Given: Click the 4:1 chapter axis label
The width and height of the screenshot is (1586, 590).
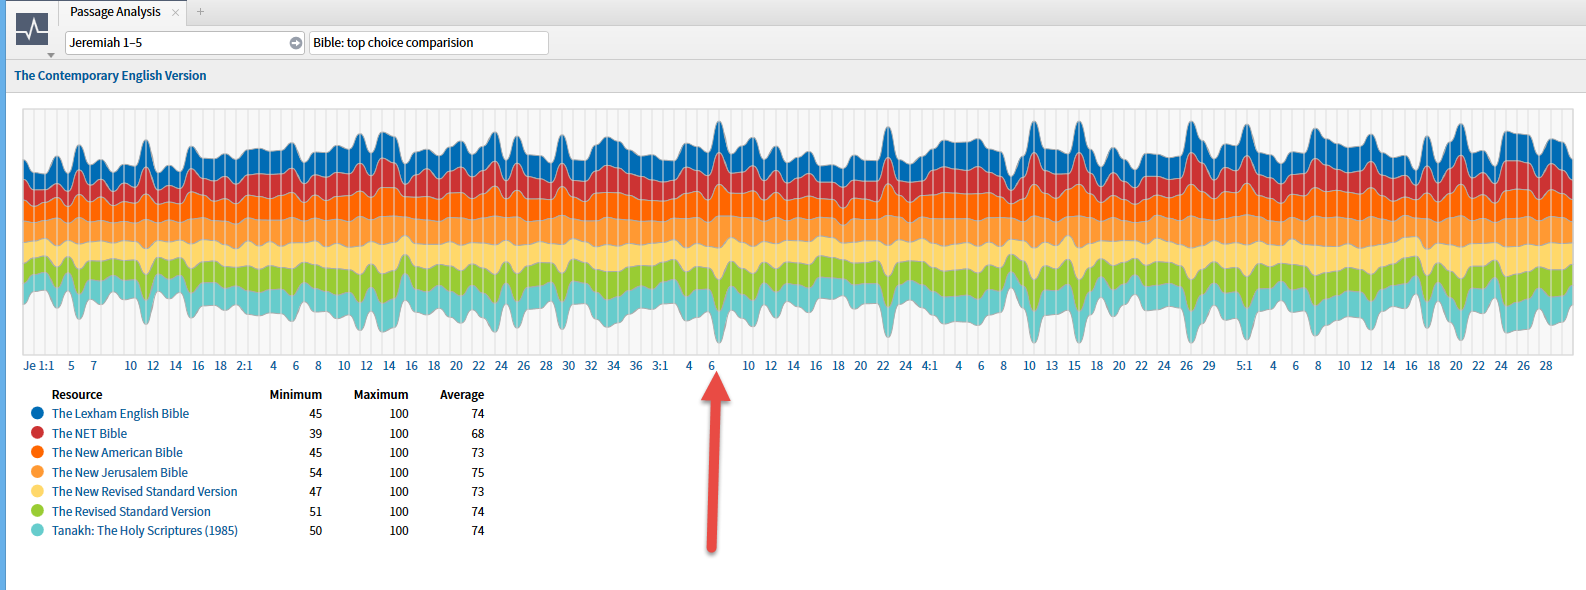Looking at the screenshot, I should 930,366.
